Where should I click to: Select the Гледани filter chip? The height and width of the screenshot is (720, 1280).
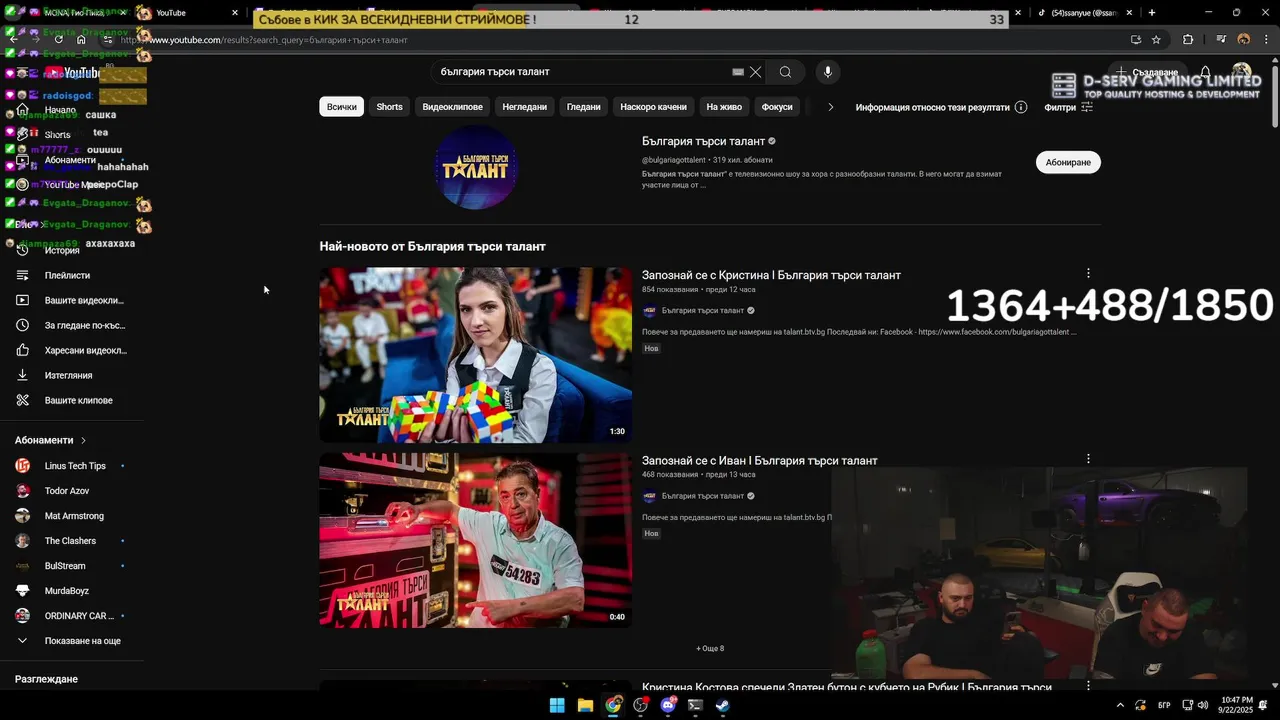[x=583, y=107]
